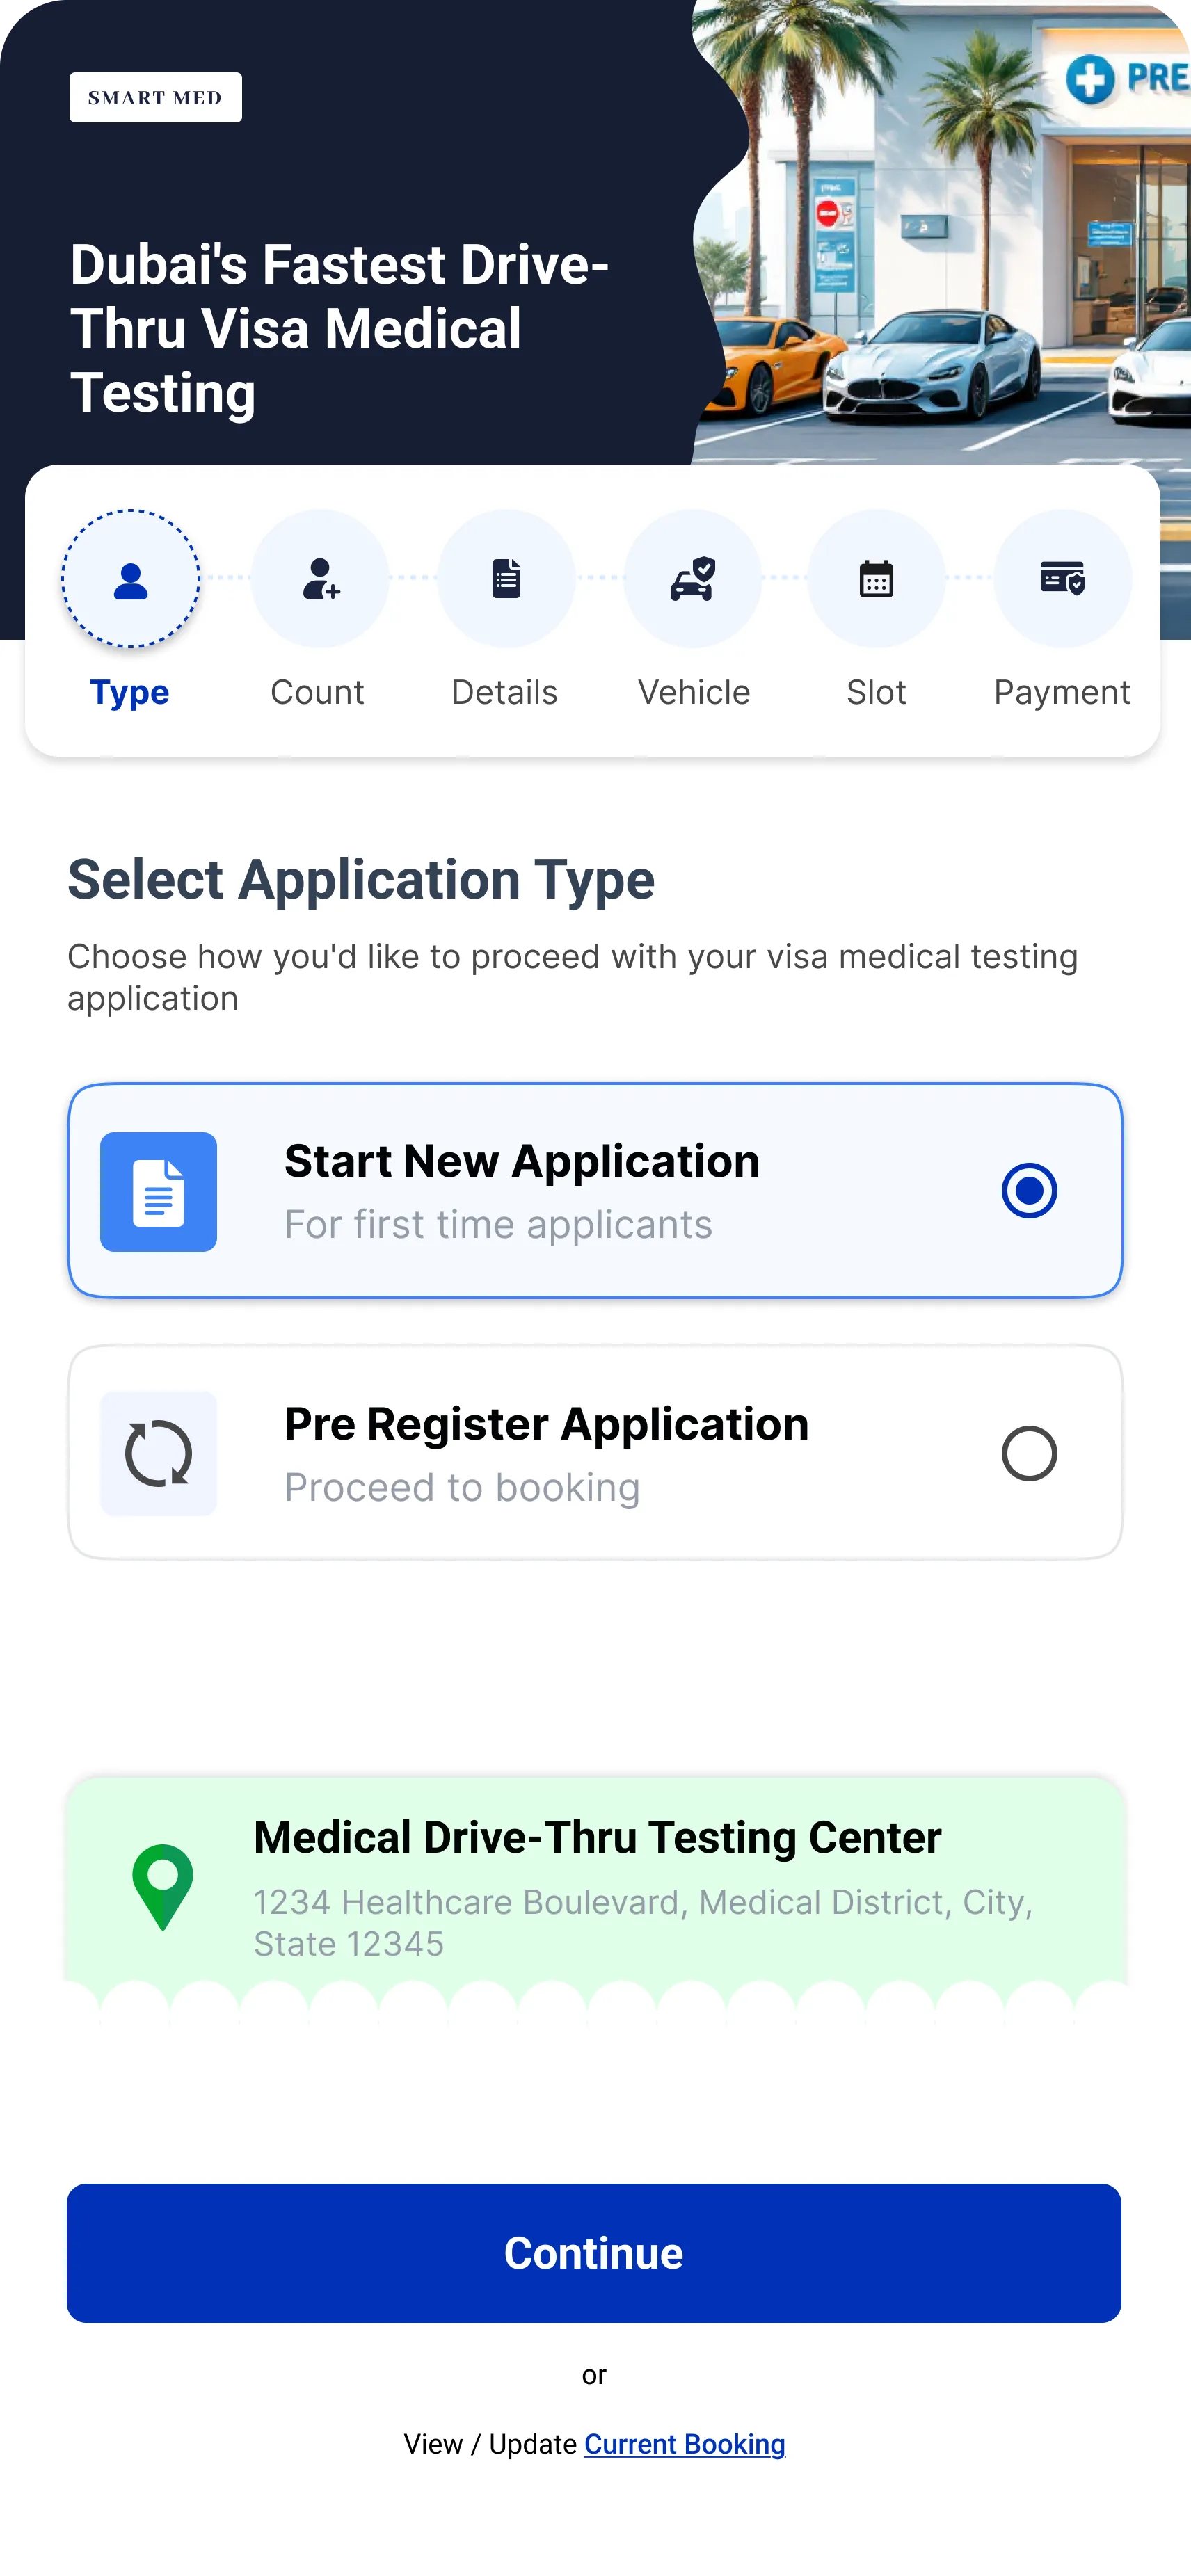The image size is (1191, 2576).
Task: Click the Vehicle step label
Action: click(694, 692)
